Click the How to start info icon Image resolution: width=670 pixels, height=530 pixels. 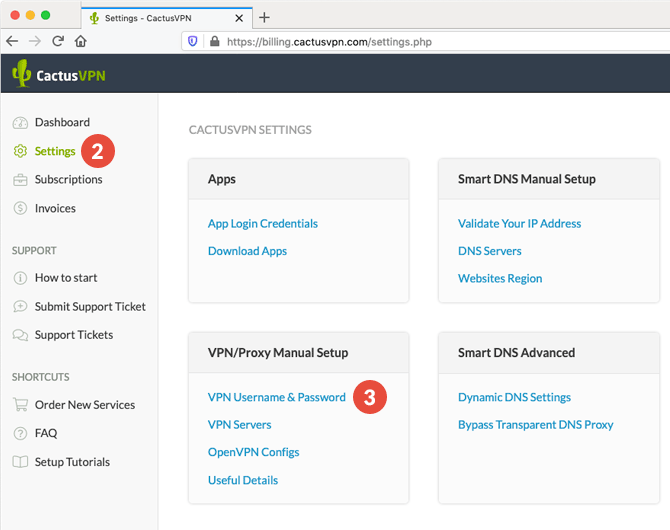click(20, 278)
